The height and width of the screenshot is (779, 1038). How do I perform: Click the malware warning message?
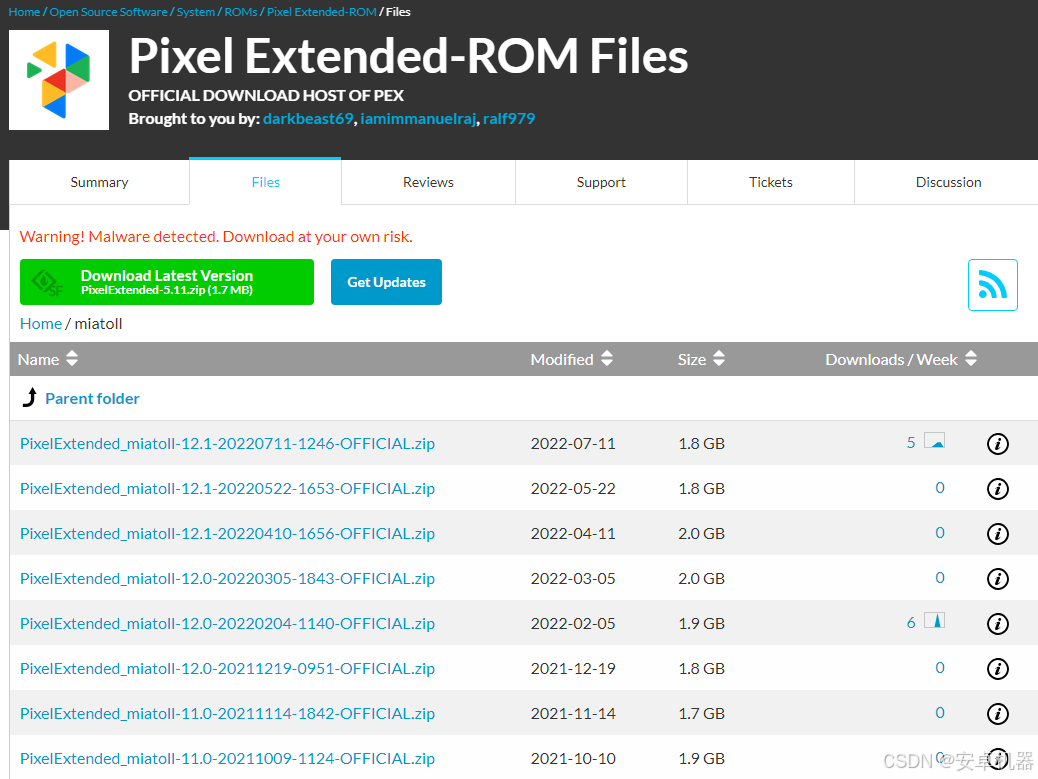click(x=216, y=237)
